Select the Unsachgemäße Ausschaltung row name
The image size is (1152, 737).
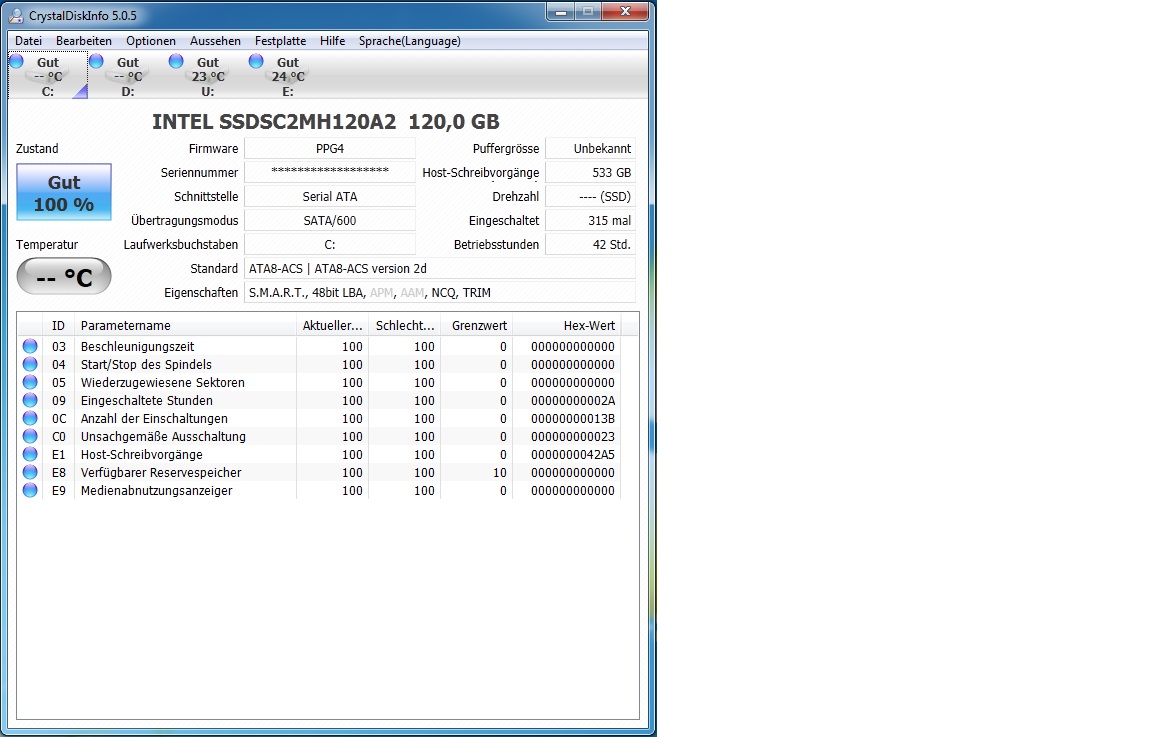tap(163, 436)
